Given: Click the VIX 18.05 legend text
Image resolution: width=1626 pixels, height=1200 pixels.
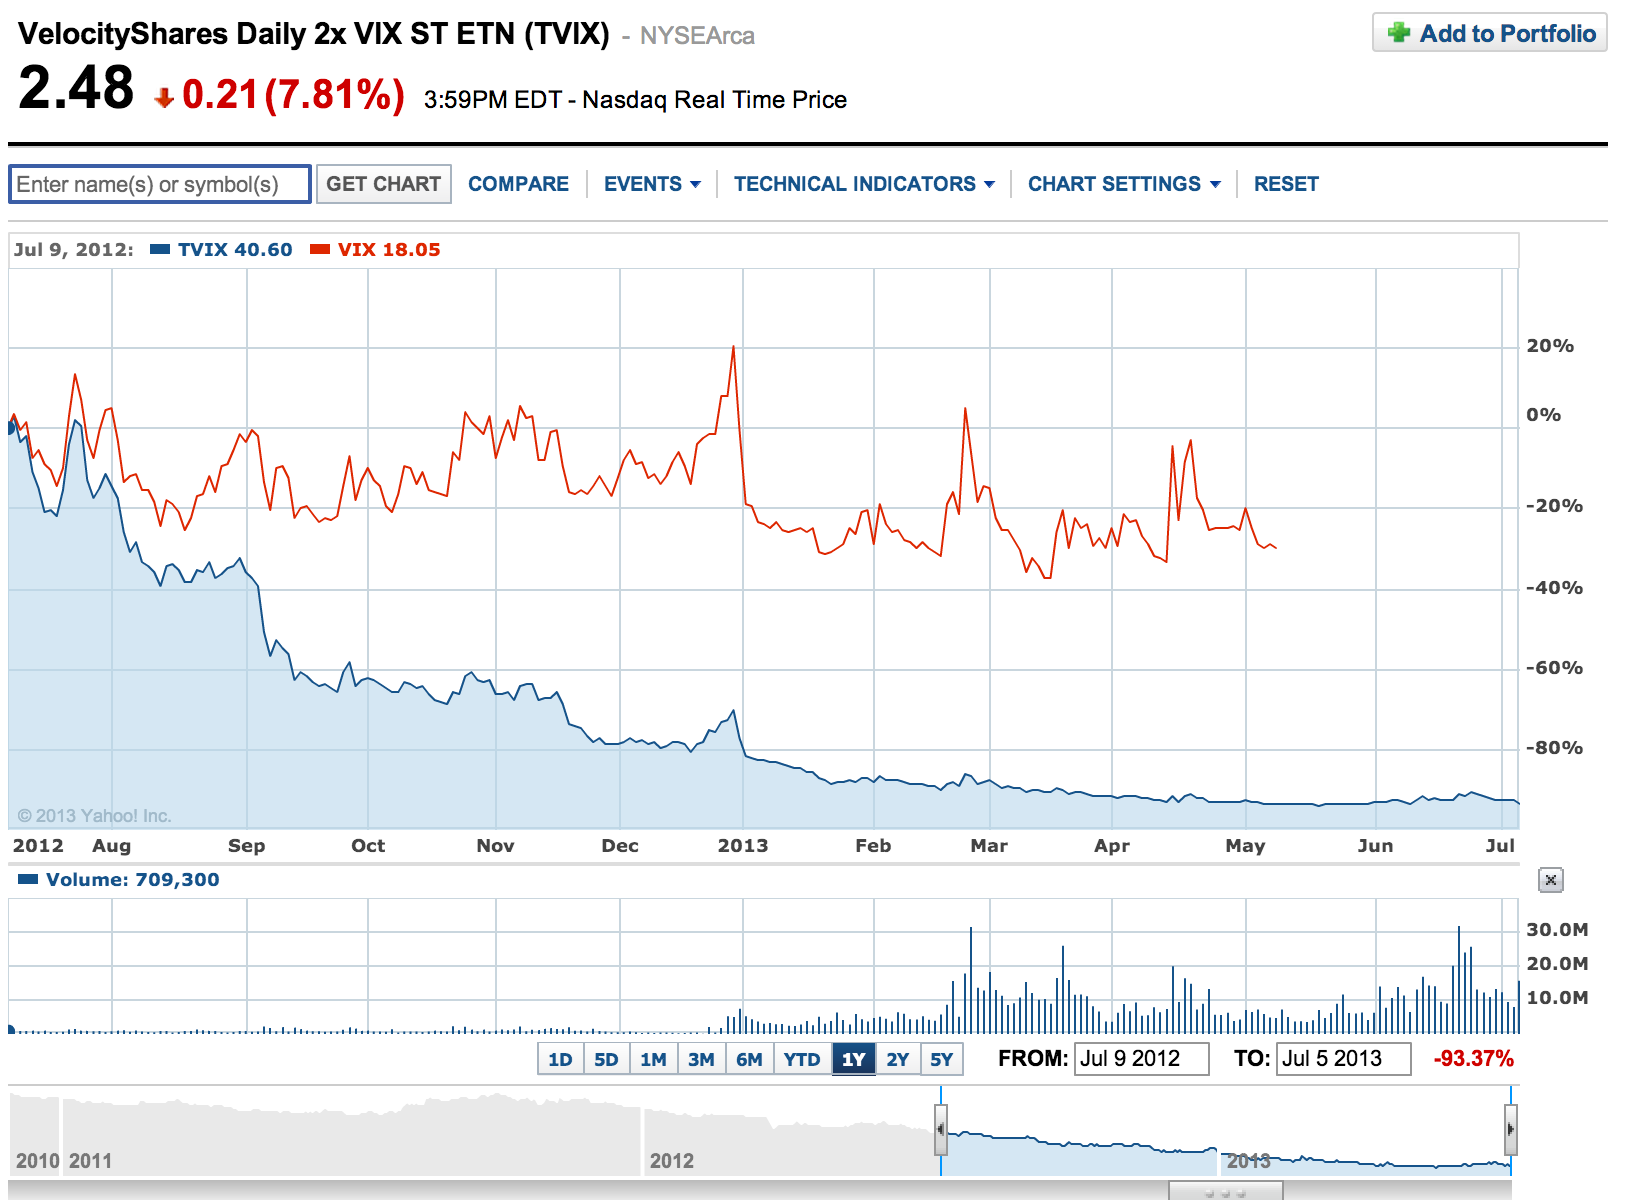Looking at the screenshot, I should pyautogui.click(x=389, y=250).
